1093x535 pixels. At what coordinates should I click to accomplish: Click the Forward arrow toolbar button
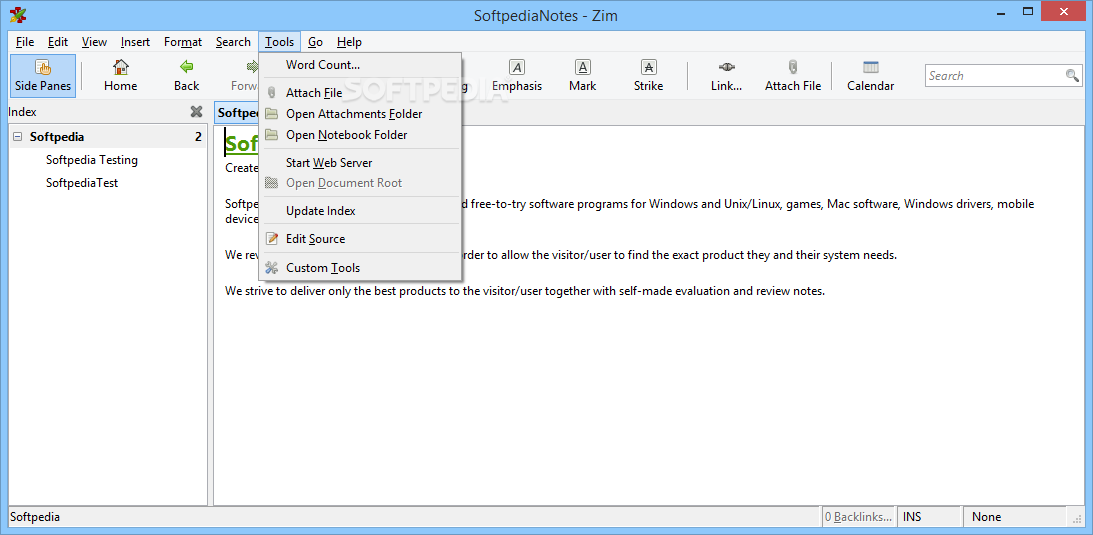tap(245, 76)
